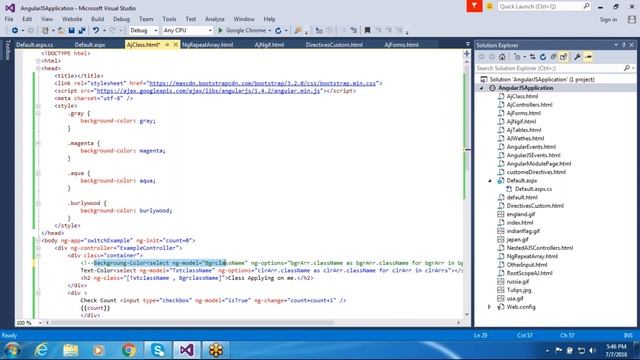Click the Undo arrow icon
Screen dimensions: 640x360
coord(96,31)
